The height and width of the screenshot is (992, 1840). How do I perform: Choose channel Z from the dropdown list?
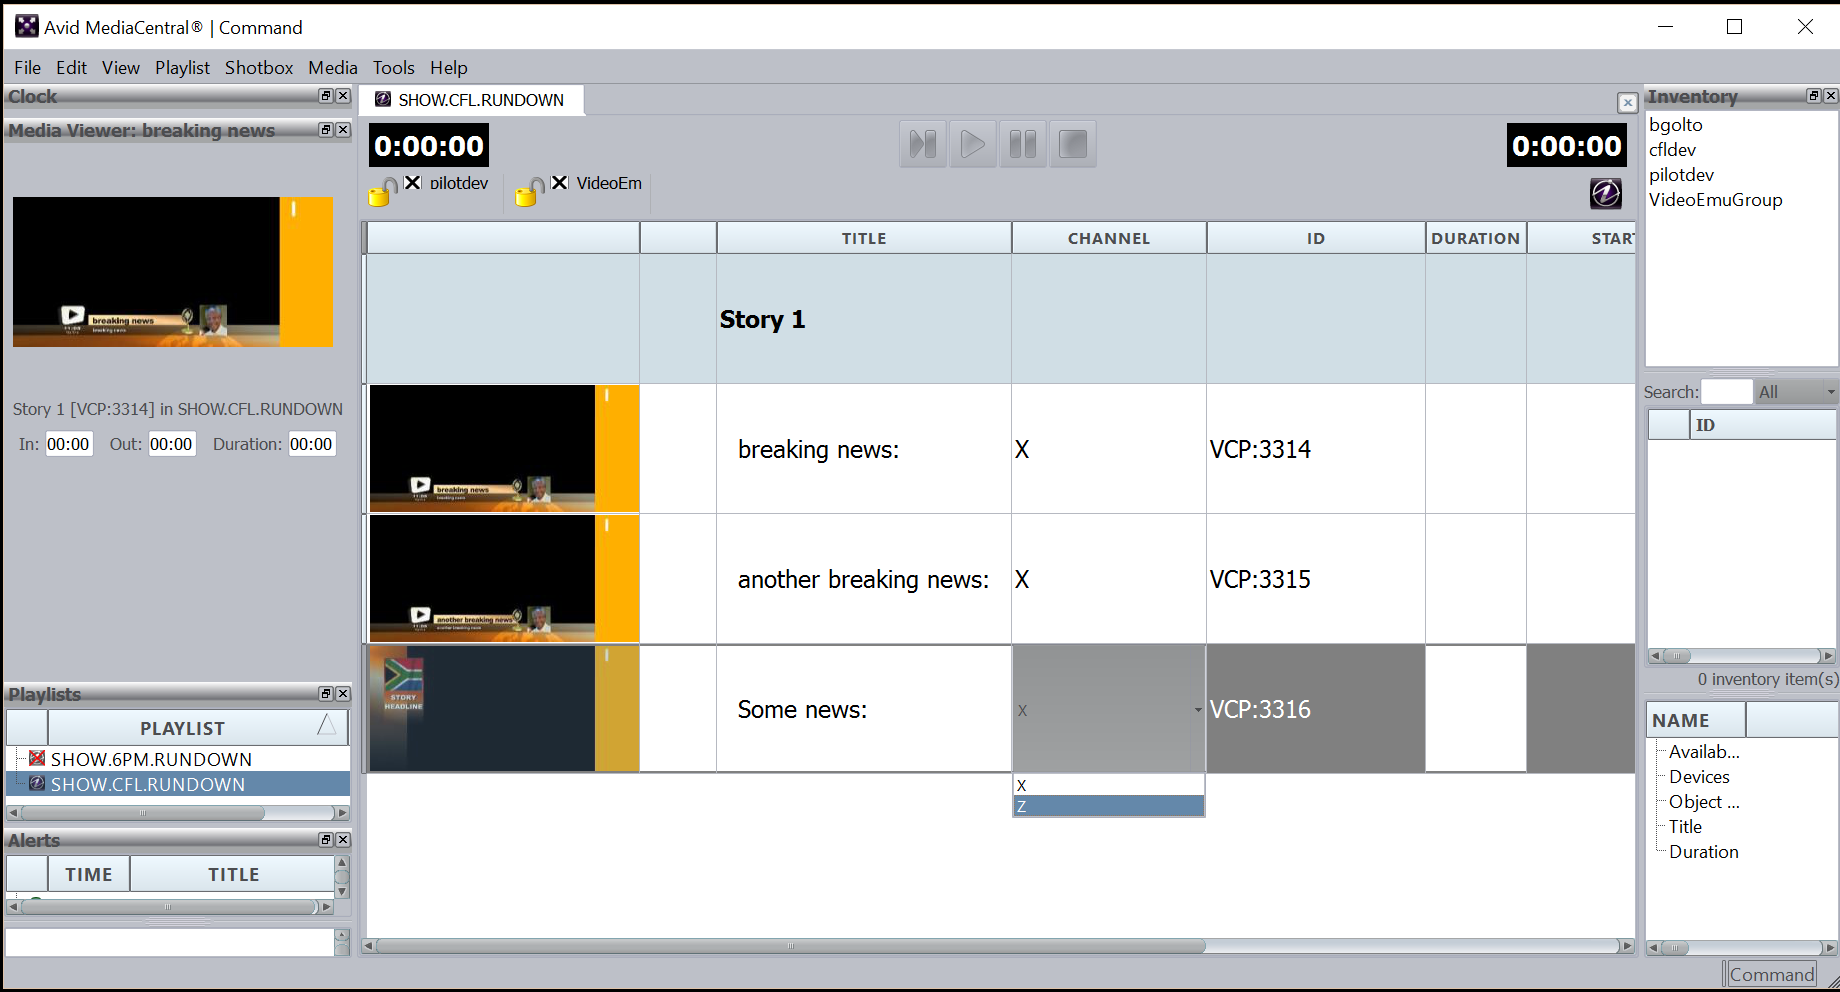[x=1108, y=806]
